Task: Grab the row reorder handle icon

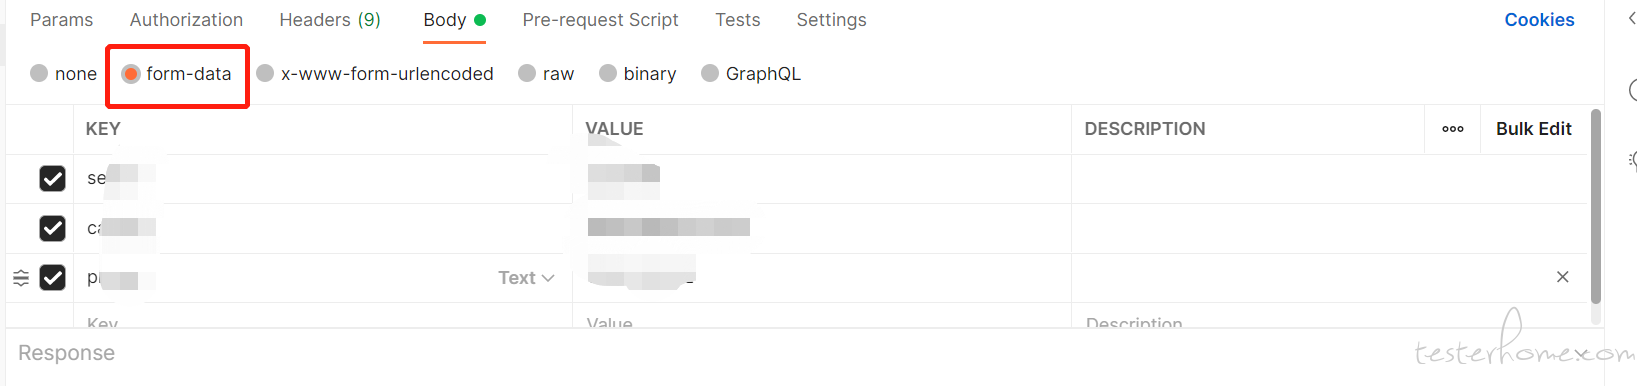Action: pos(21,278)
